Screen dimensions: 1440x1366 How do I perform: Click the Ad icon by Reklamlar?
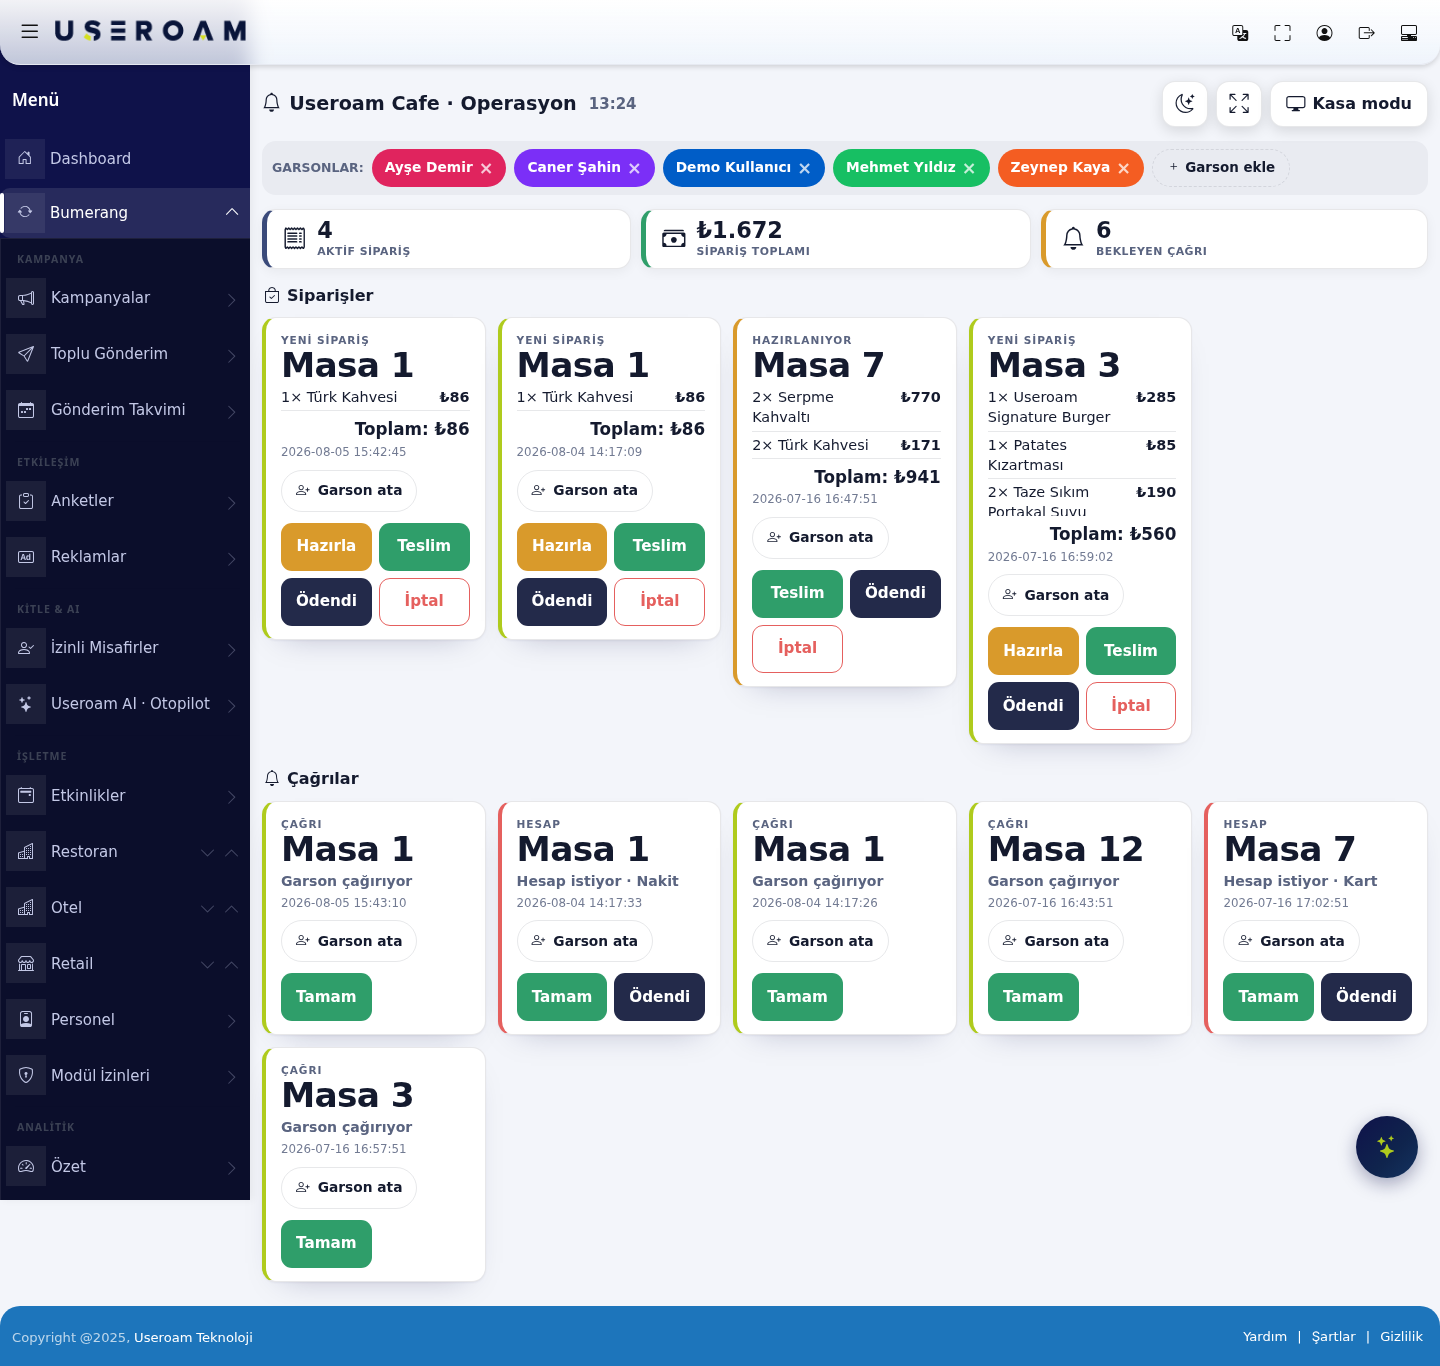click(x=26, y=557)
